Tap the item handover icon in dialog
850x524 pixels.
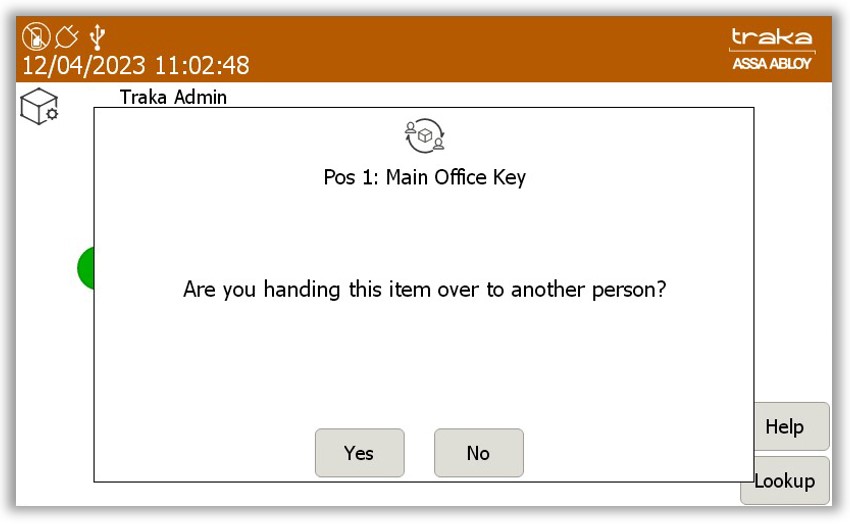coord(425,135)
